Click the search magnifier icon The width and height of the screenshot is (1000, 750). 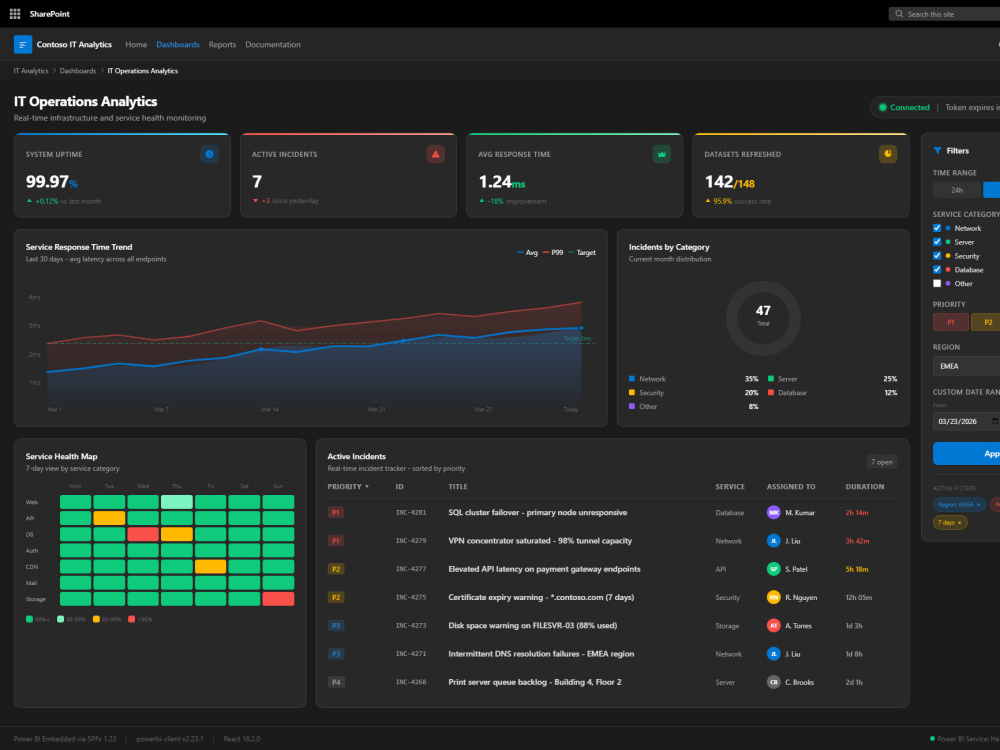click(x=899, y=13)
